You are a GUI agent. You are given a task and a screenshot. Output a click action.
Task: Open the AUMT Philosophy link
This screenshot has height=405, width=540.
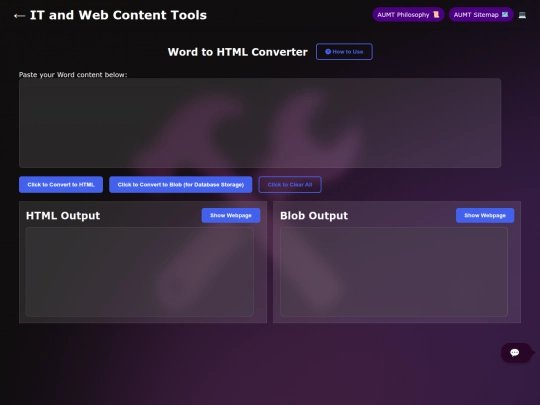408,15
